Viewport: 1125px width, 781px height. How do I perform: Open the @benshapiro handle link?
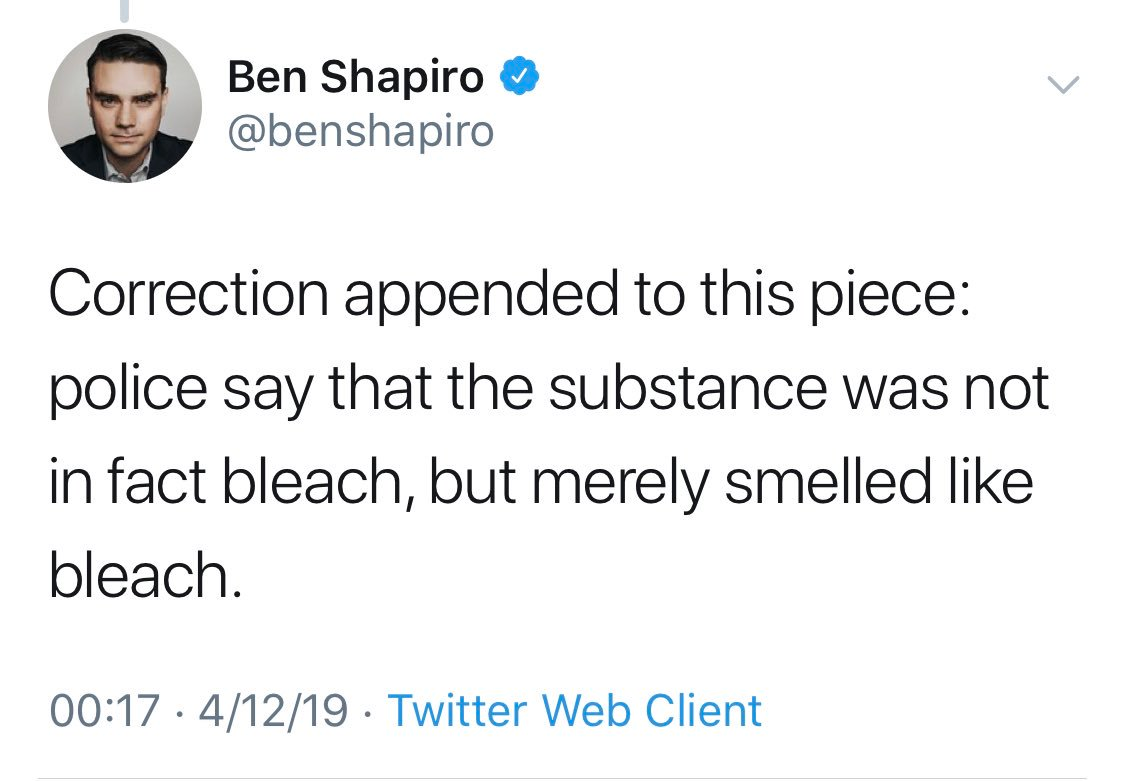tap(361, 130)
